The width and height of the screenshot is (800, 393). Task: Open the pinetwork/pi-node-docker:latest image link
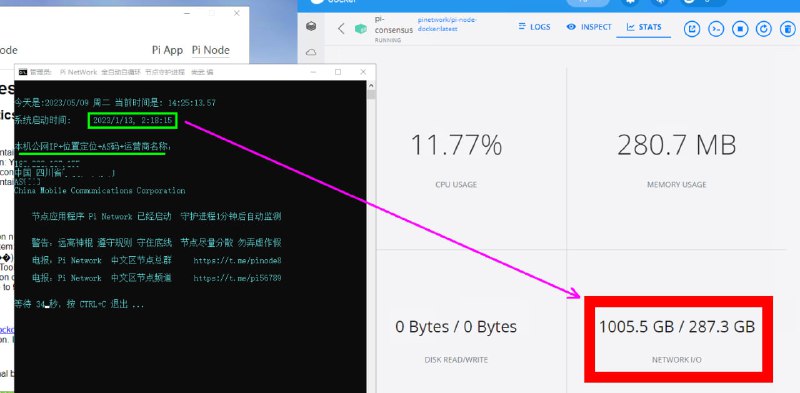click(447, 24)
